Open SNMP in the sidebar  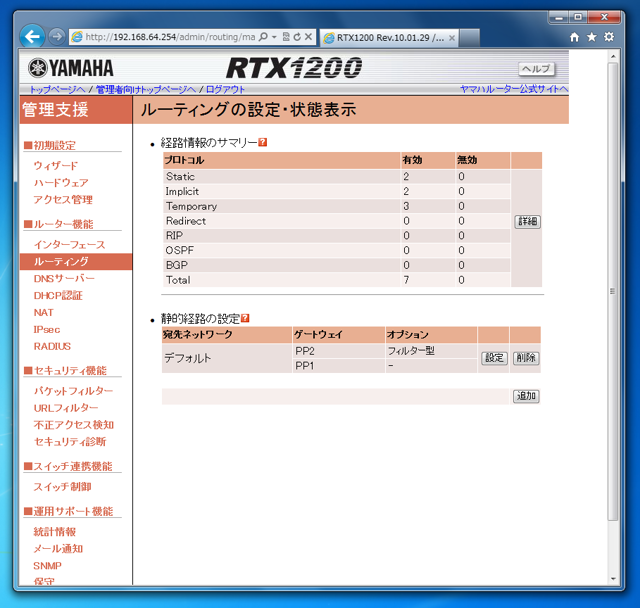click(47, 566)
